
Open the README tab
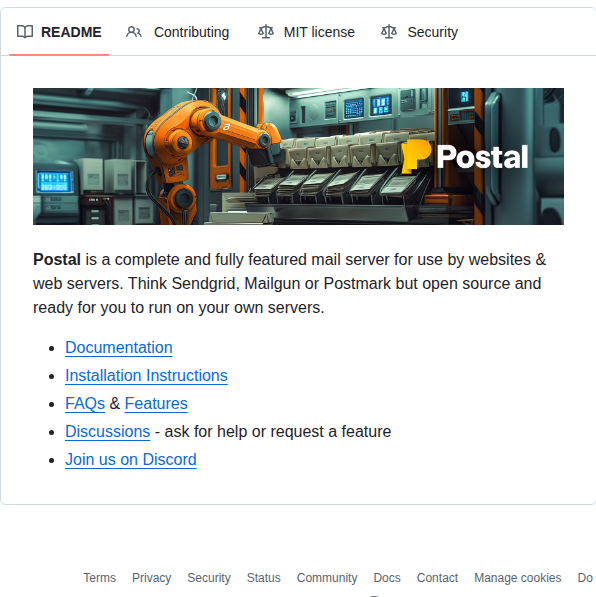pyautogui.click(x=59, y=32)
